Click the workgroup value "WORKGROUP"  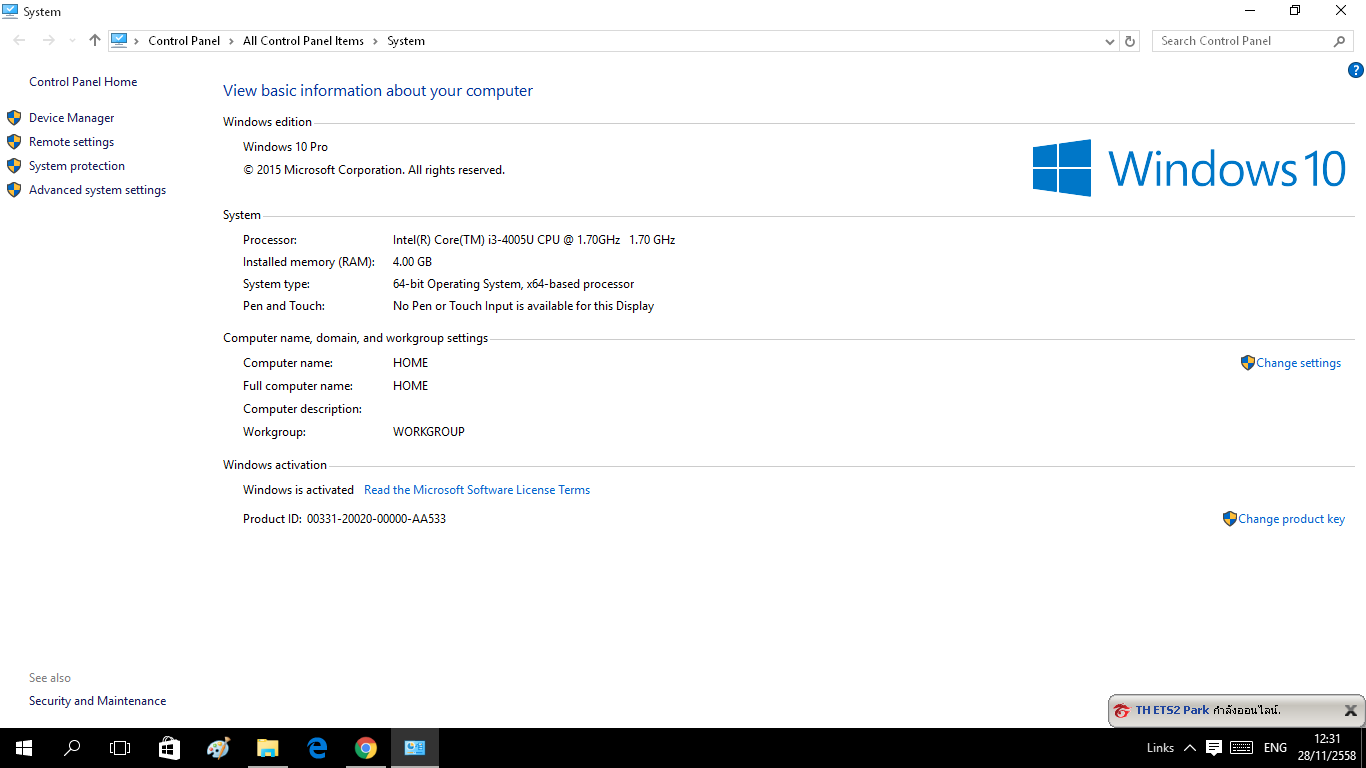tap(429, 432)
